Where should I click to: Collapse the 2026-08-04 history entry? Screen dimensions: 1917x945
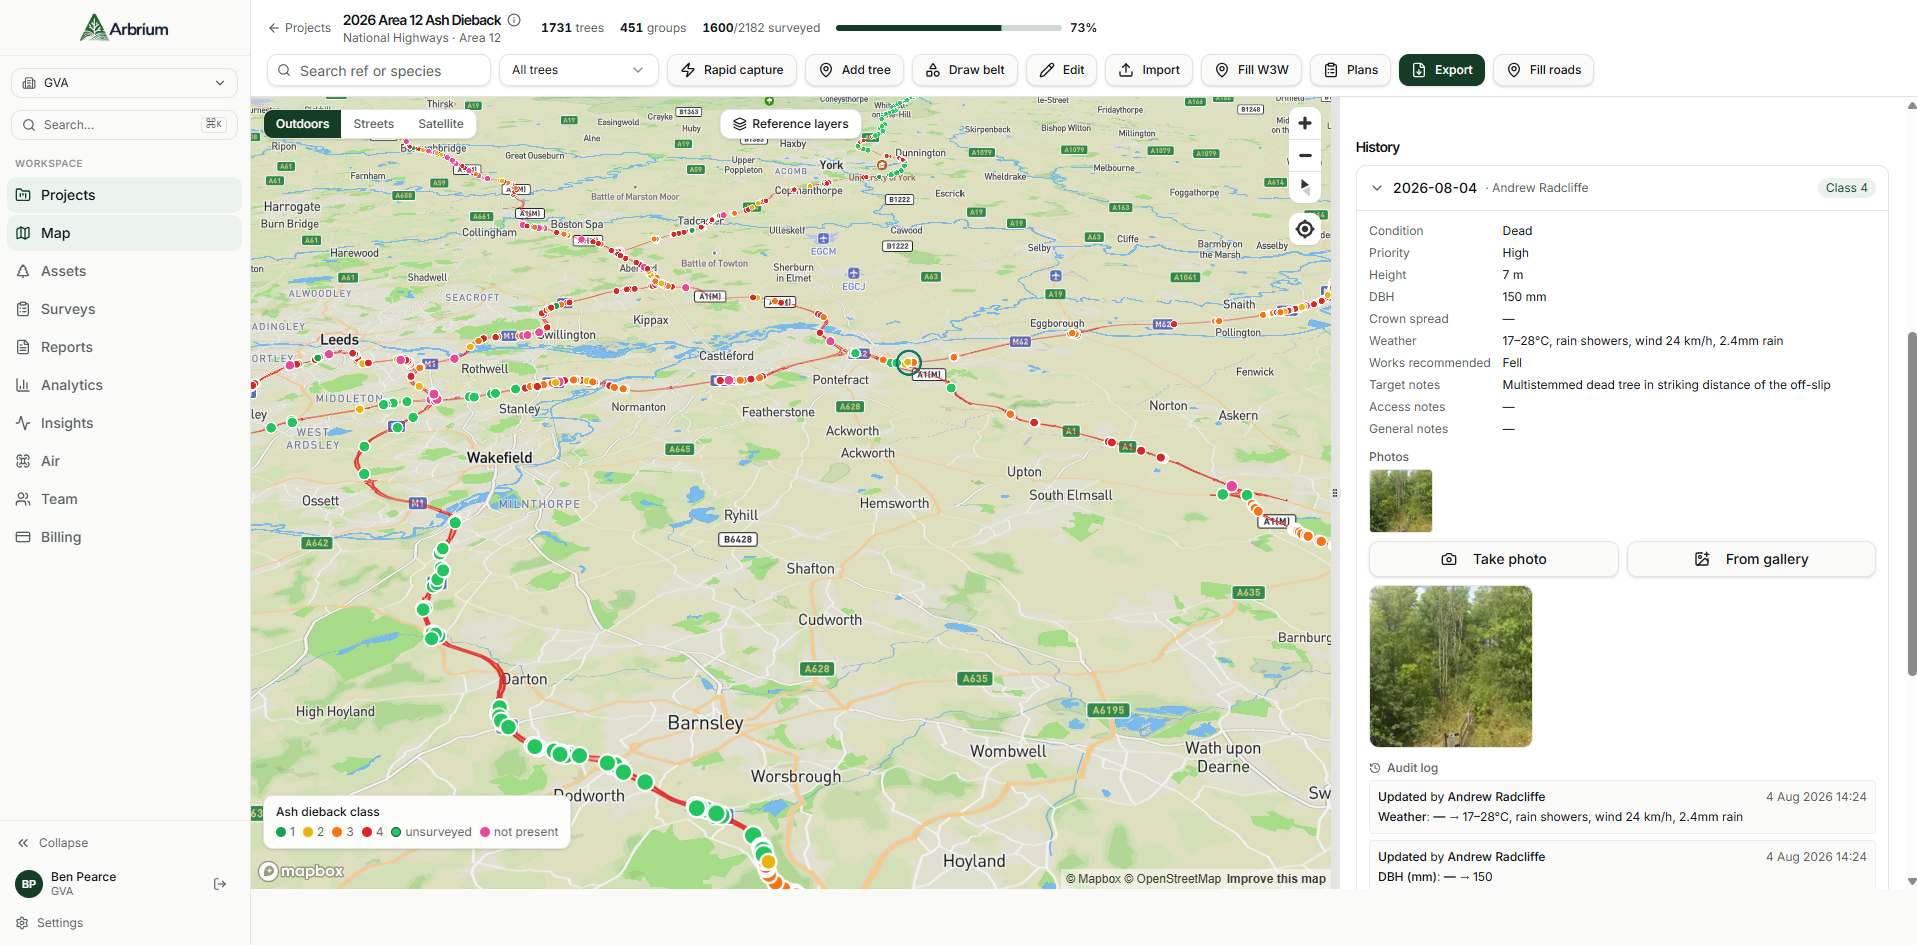(1377, 188)
